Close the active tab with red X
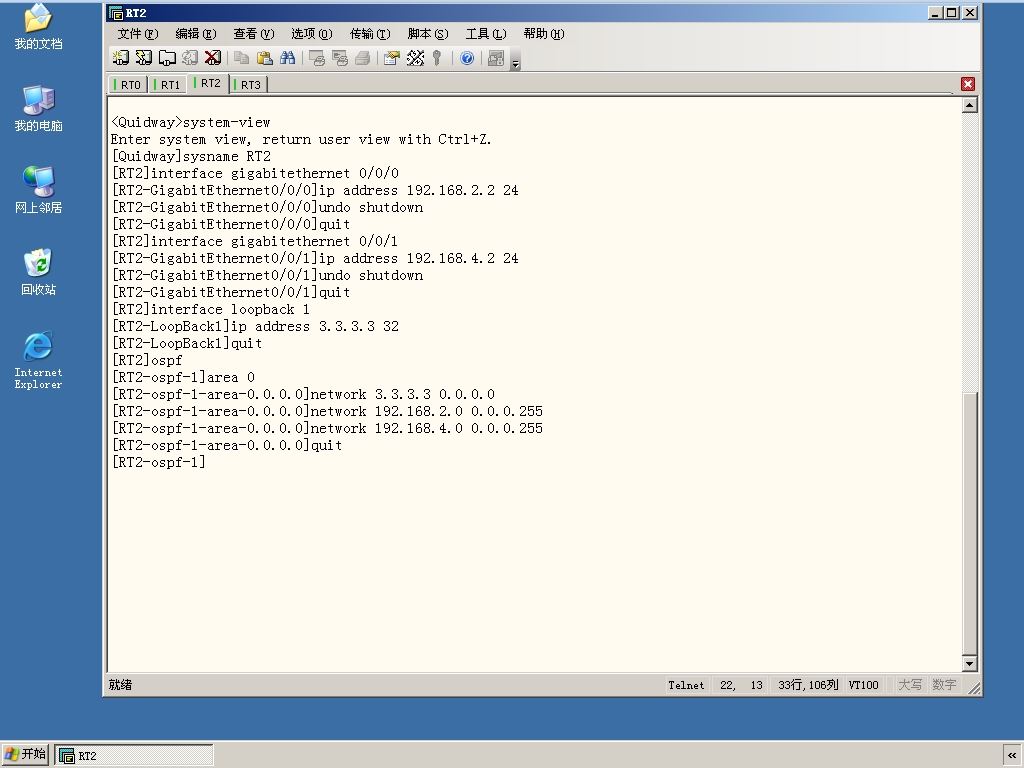 (968, 84)
